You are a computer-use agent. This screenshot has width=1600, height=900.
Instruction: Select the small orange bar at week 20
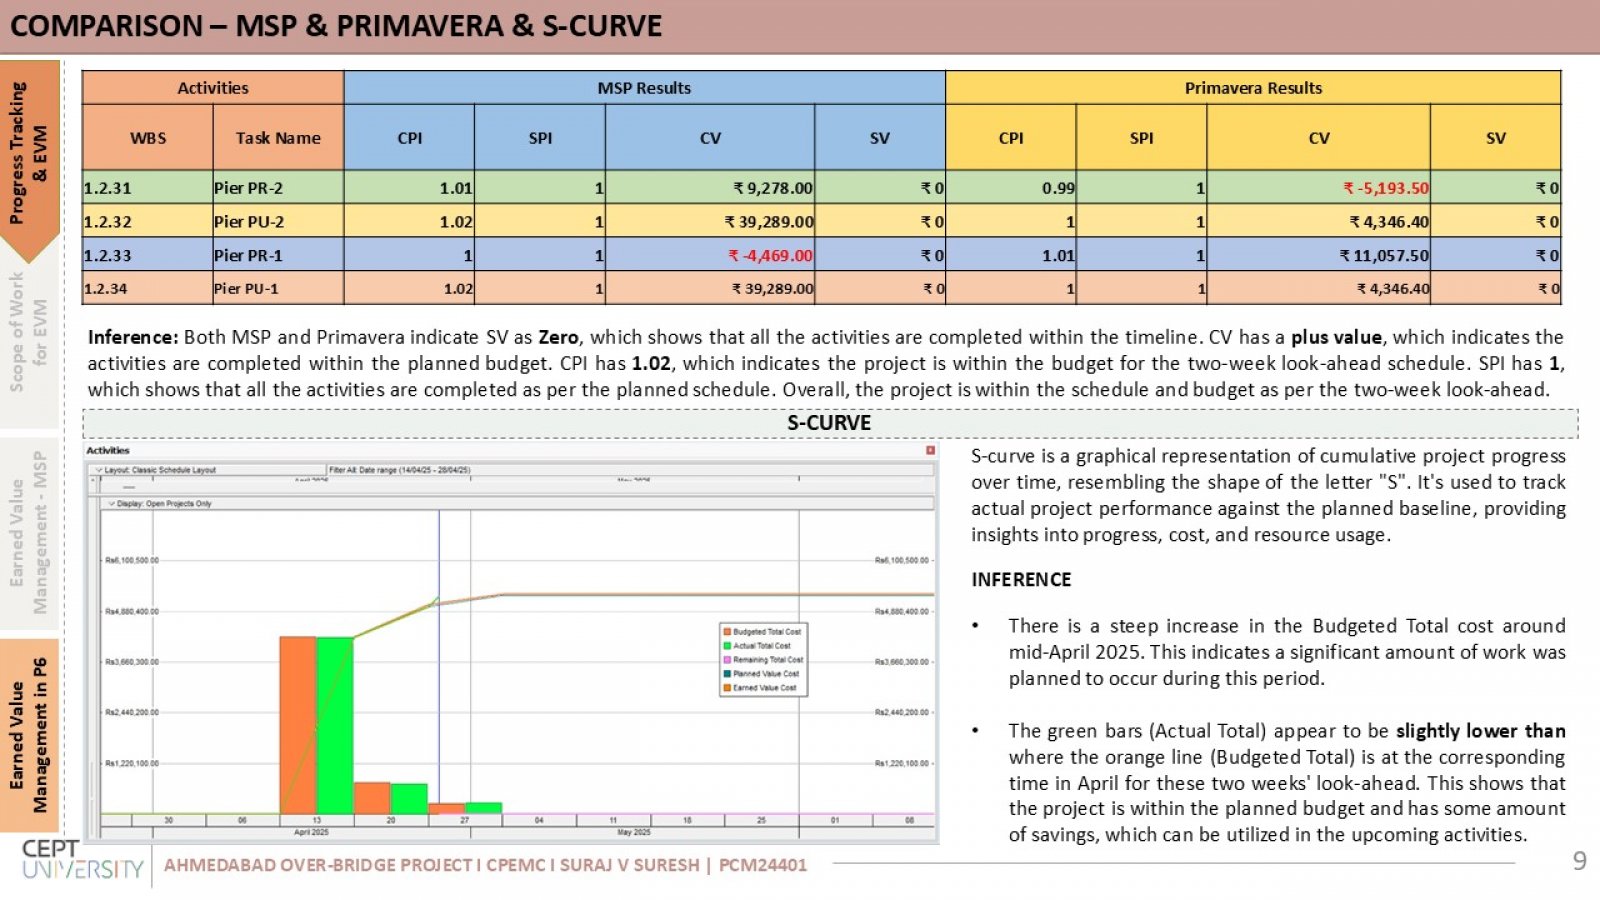click(x=372, y=798)
